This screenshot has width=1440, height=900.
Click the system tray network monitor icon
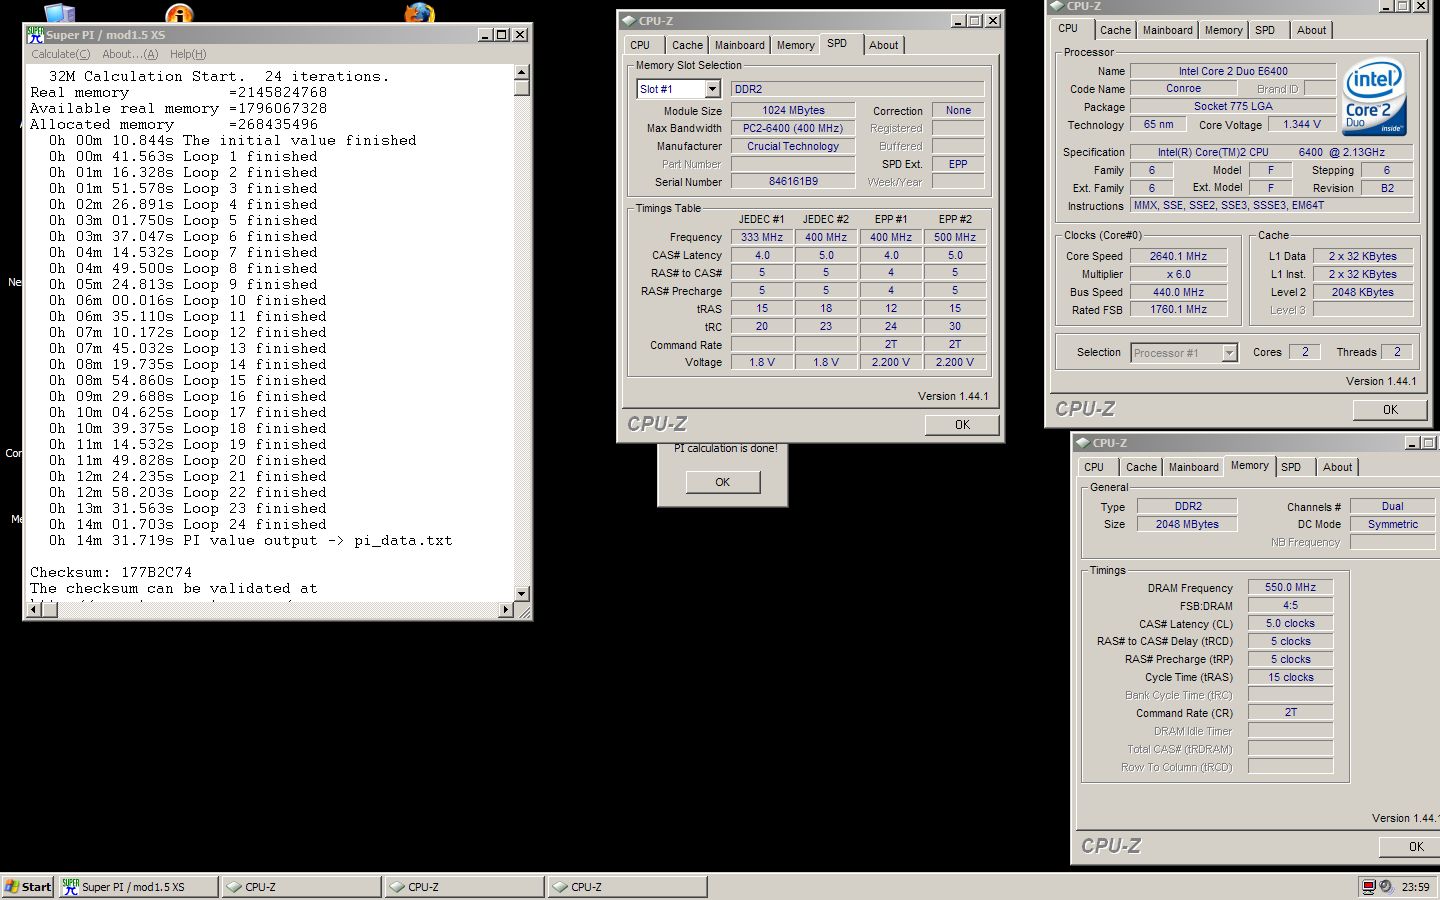pos(1368,886)
